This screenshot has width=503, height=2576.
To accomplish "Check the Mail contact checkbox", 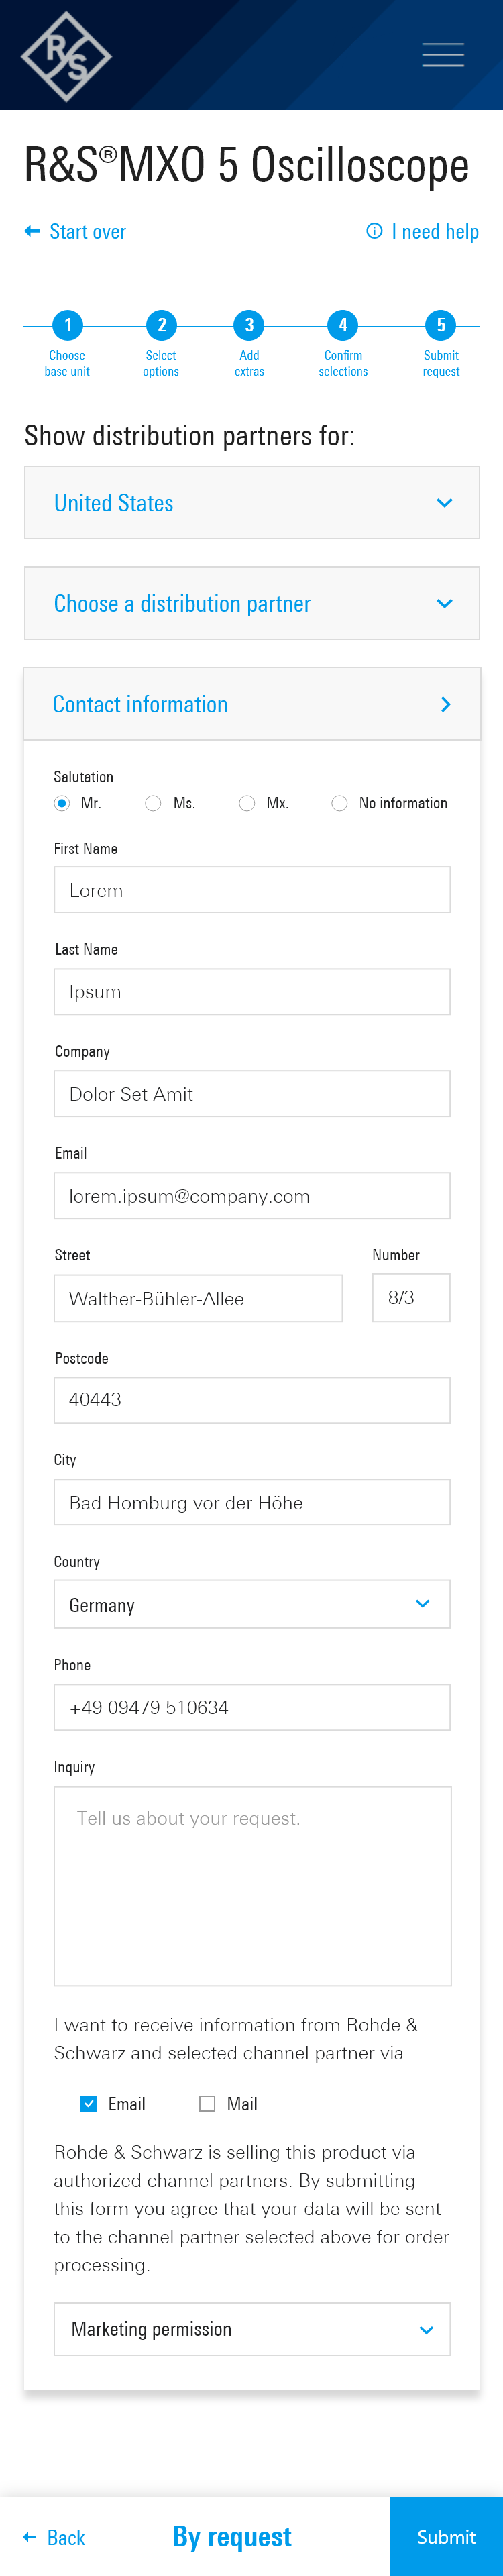I will tap(207, 2104).
